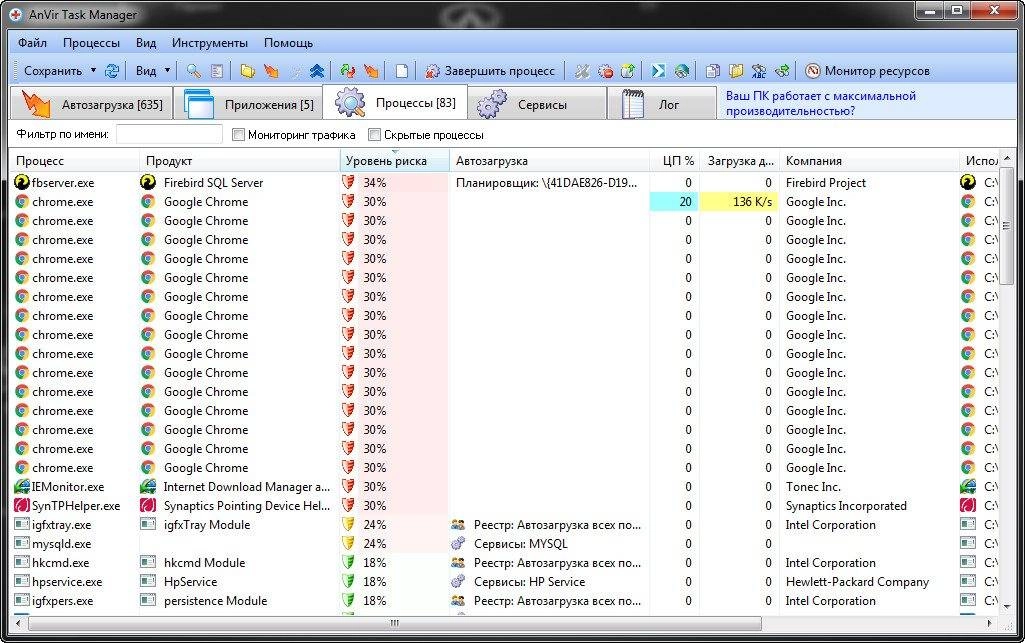The image size is (1025, 643).
Task: Expand the Сохранить dropdown arrow
Action: 93,70
